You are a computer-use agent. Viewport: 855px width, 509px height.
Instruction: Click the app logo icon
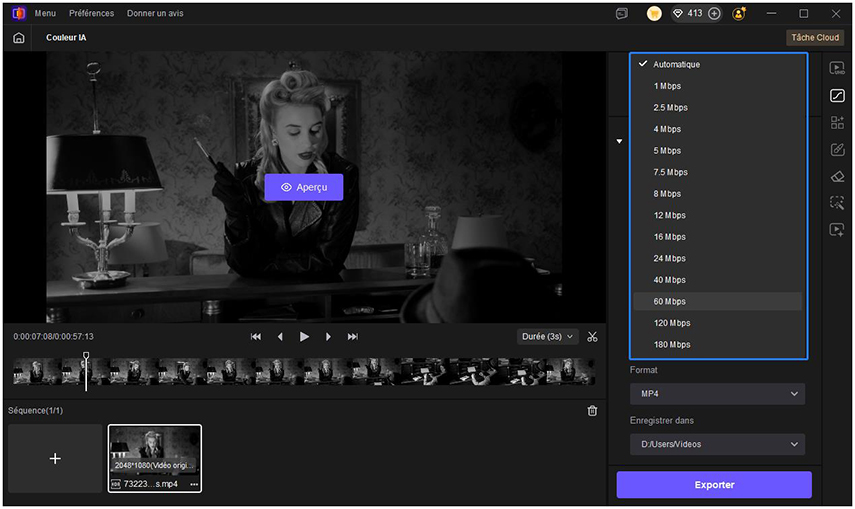click(x=19, y=13)
